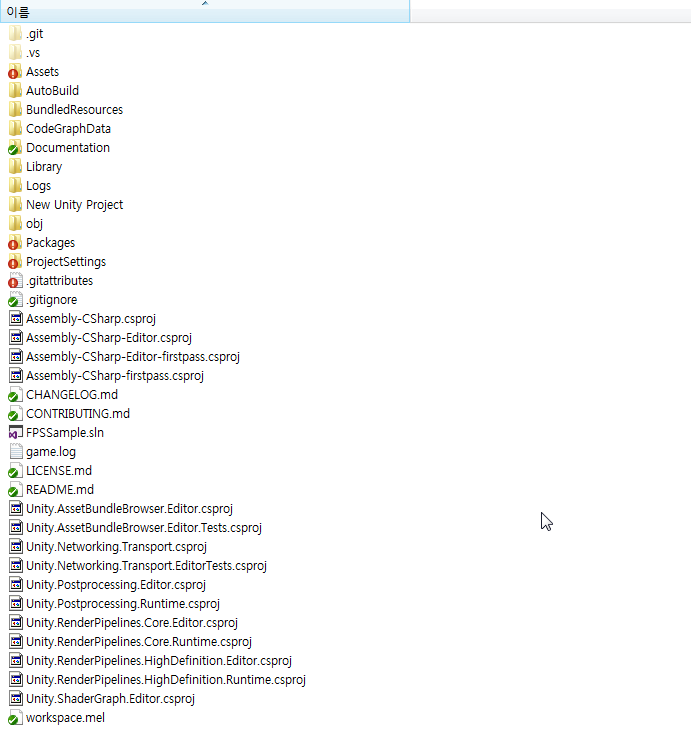Click the ProjectSettings folder icon
Screen dimensions: 691x736
(15, 261)
